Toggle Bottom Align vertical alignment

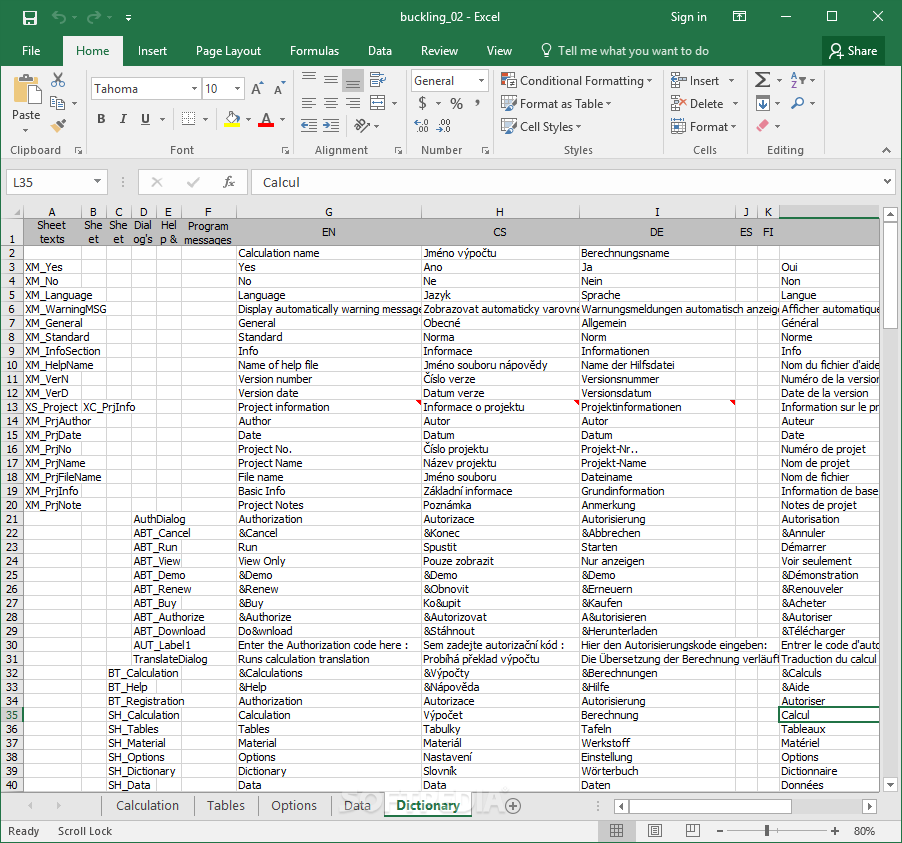(x=353, y=81)
